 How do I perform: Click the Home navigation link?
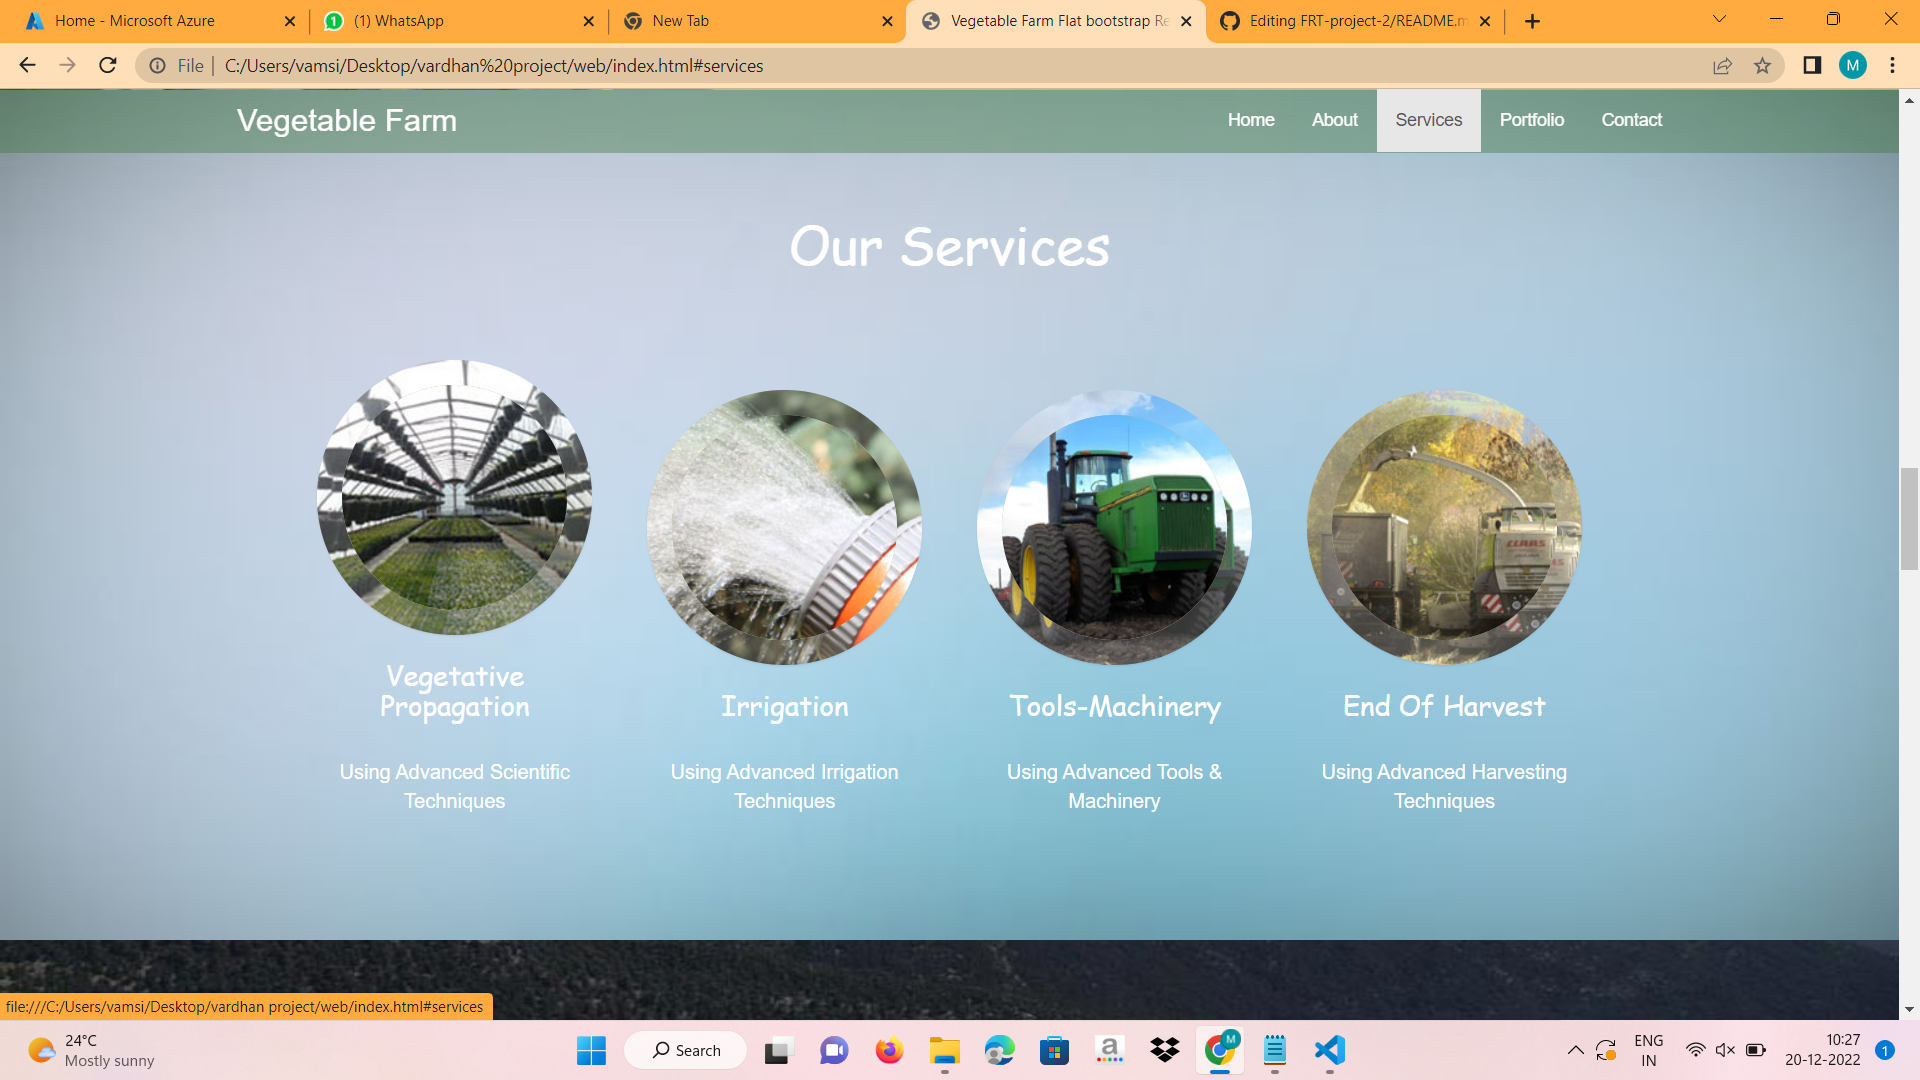click(x=1251, y=120)
